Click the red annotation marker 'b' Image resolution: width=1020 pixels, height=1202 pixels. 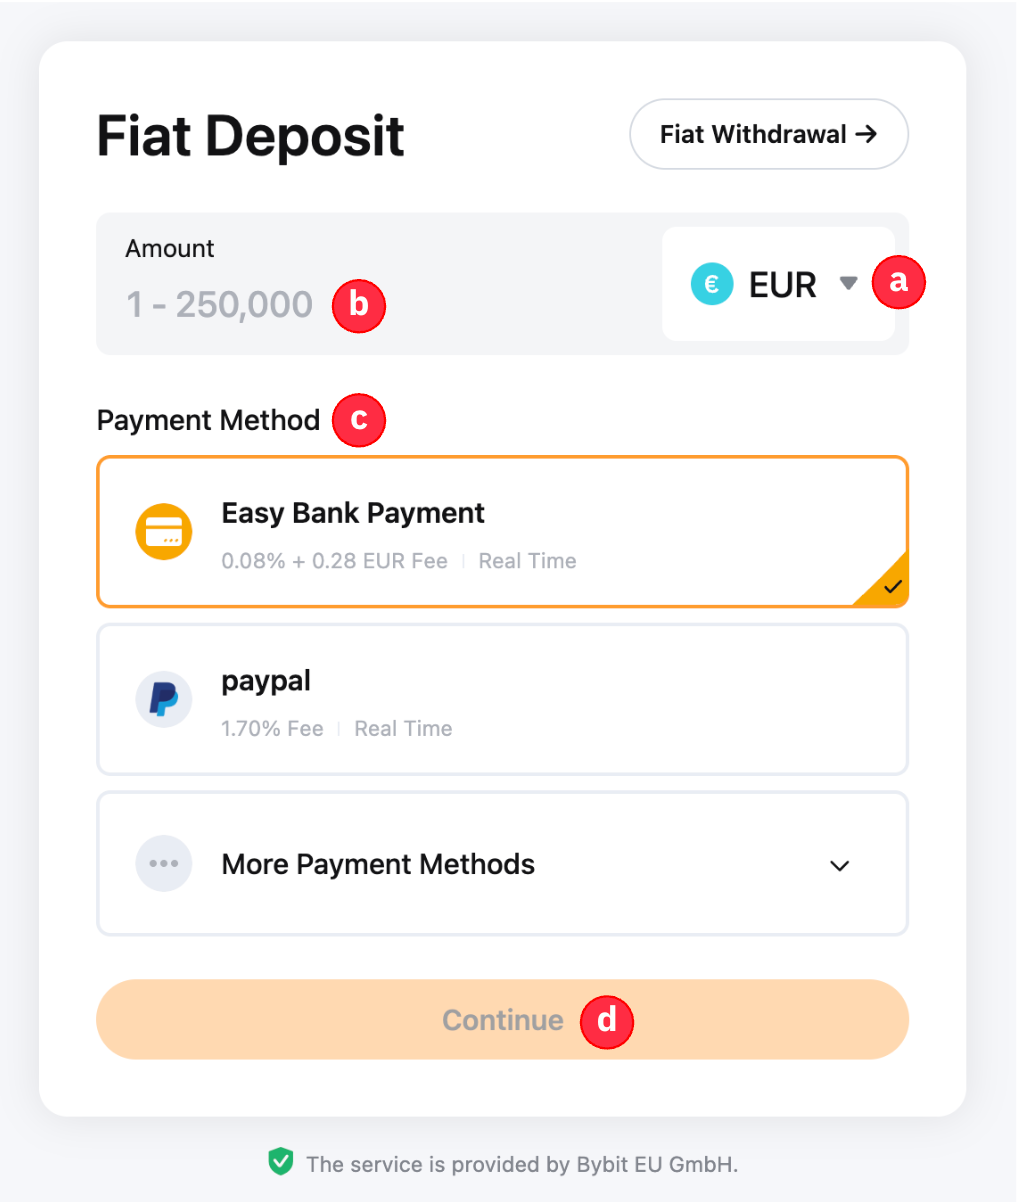[x=358, y=306]
